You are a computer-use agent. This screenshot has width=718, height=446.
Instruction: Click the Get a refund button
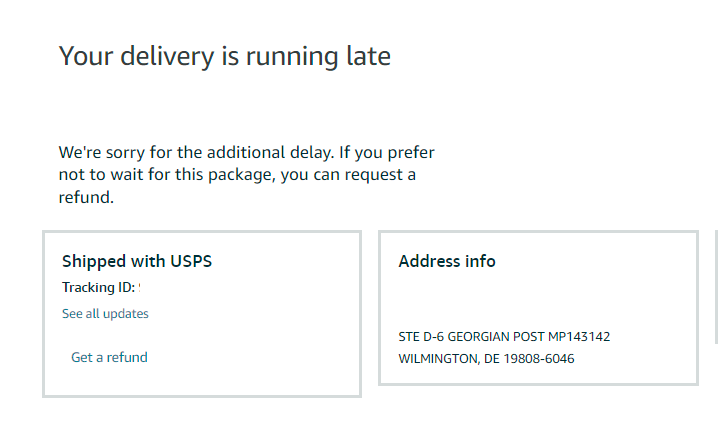point(109,357)
